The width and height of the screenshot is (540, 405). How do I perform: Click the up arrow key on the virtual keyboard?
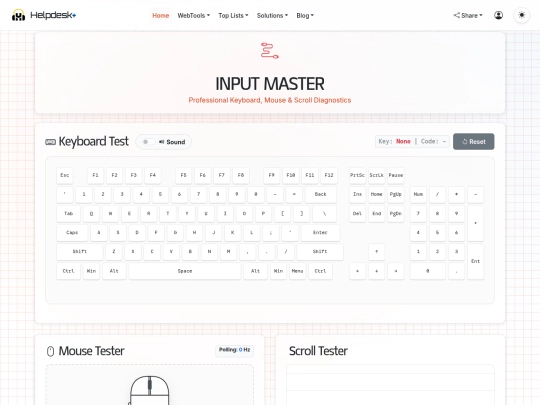pyautogui.click(x=376, y=251)
